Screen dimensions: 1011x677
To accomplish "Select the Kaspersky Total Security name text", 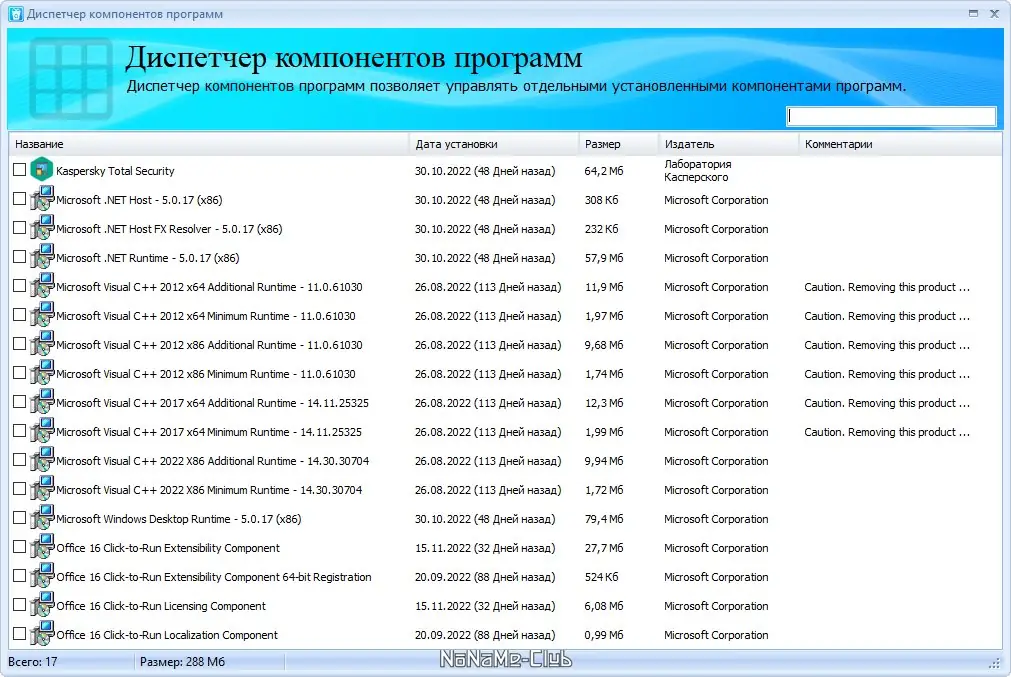I will pos(115,171).
